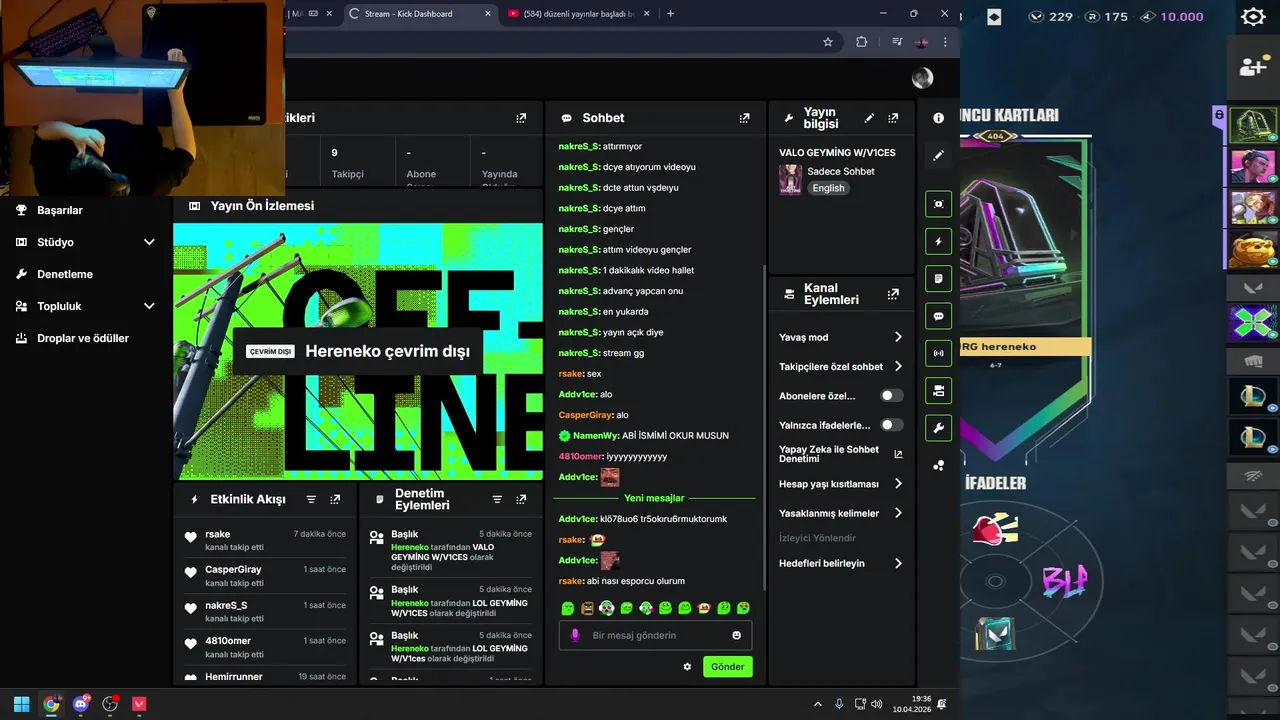This screenshot has height=720, width=1280.
Task: Click username NamenWy in chat
Action: coord(595,436)
